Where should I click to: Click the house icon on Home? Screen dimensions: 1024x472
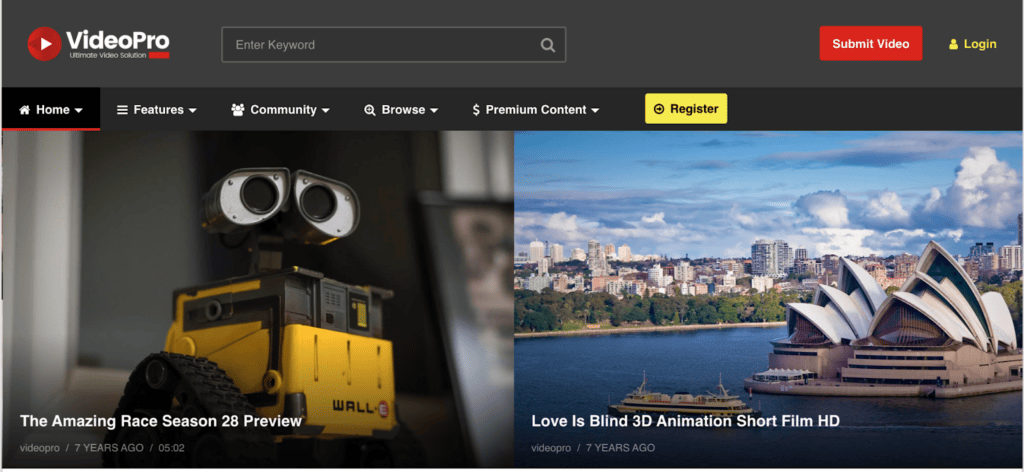(25, 110)
